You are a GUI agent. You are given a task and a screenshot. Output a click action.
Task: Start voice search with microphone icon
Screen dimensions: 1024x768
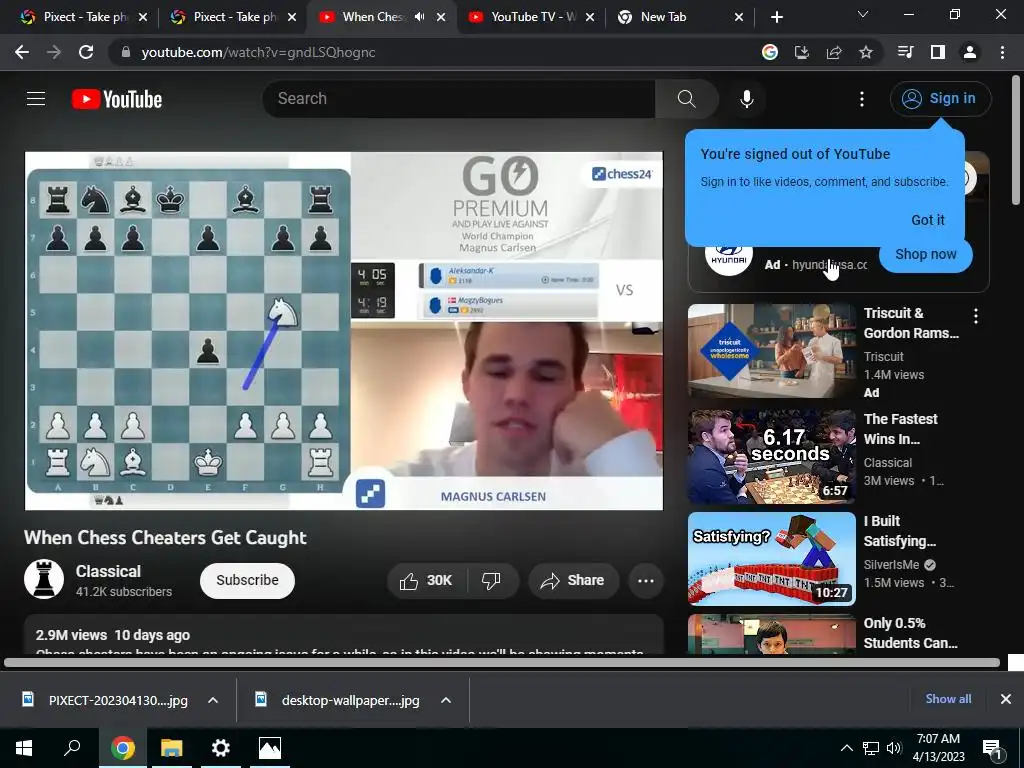[x=746, y=99]
